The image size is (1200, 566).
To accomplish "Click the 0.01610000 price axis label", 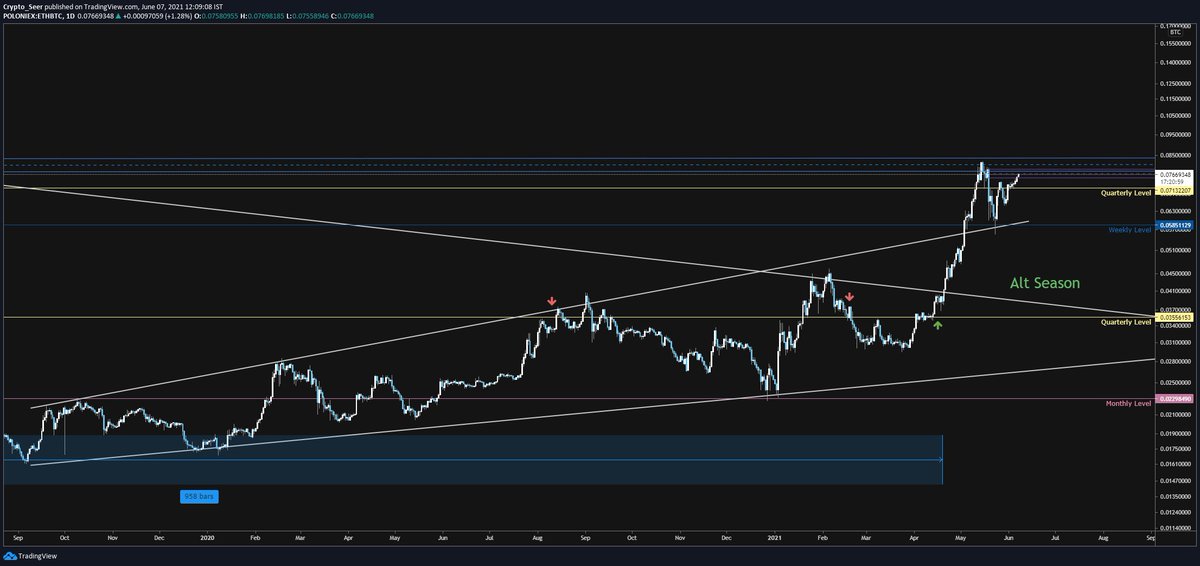I will tap(1175, 465).
